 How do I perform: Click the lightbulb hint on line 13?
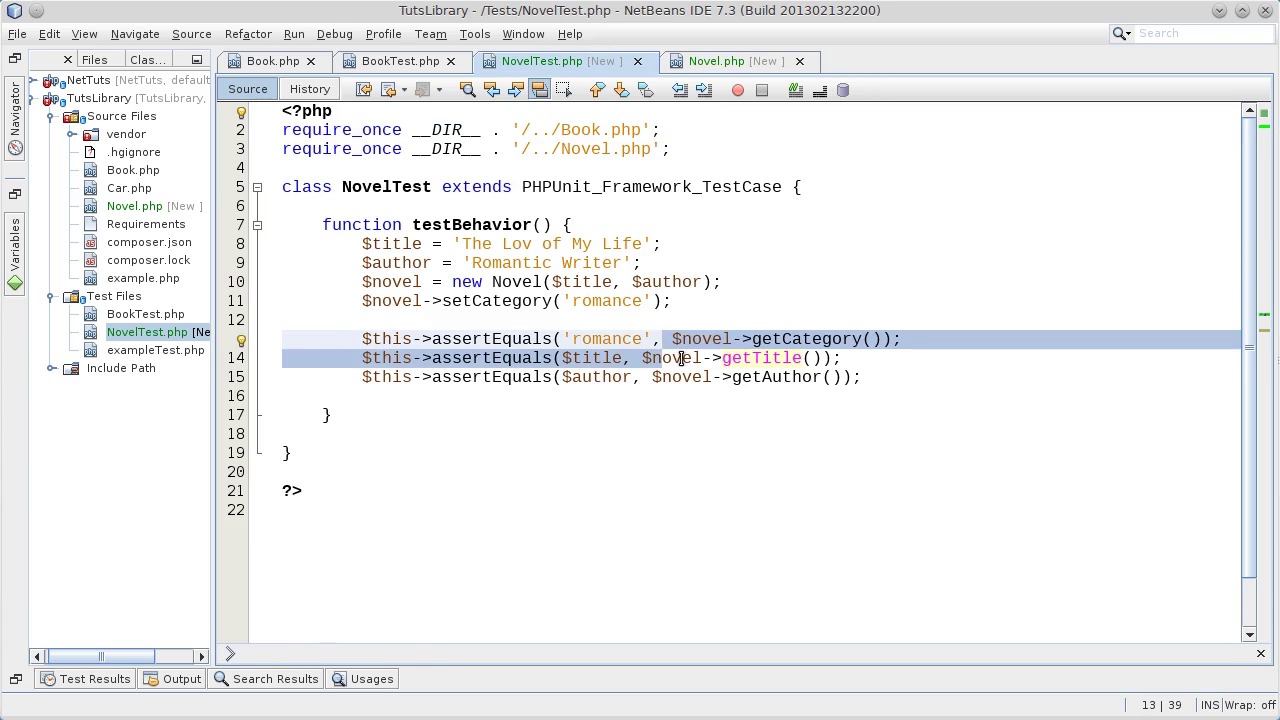(x=240, y=339)
